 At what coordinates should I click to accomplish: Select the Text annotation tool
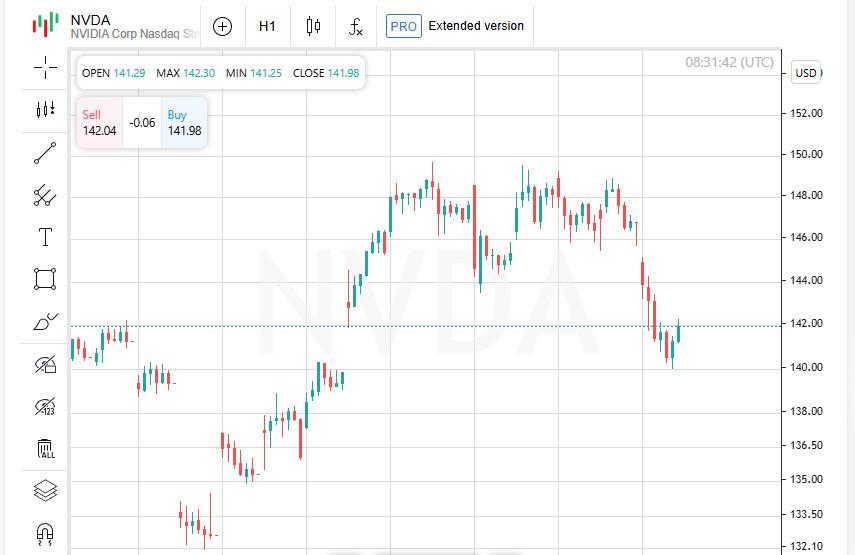pos(45,237)
